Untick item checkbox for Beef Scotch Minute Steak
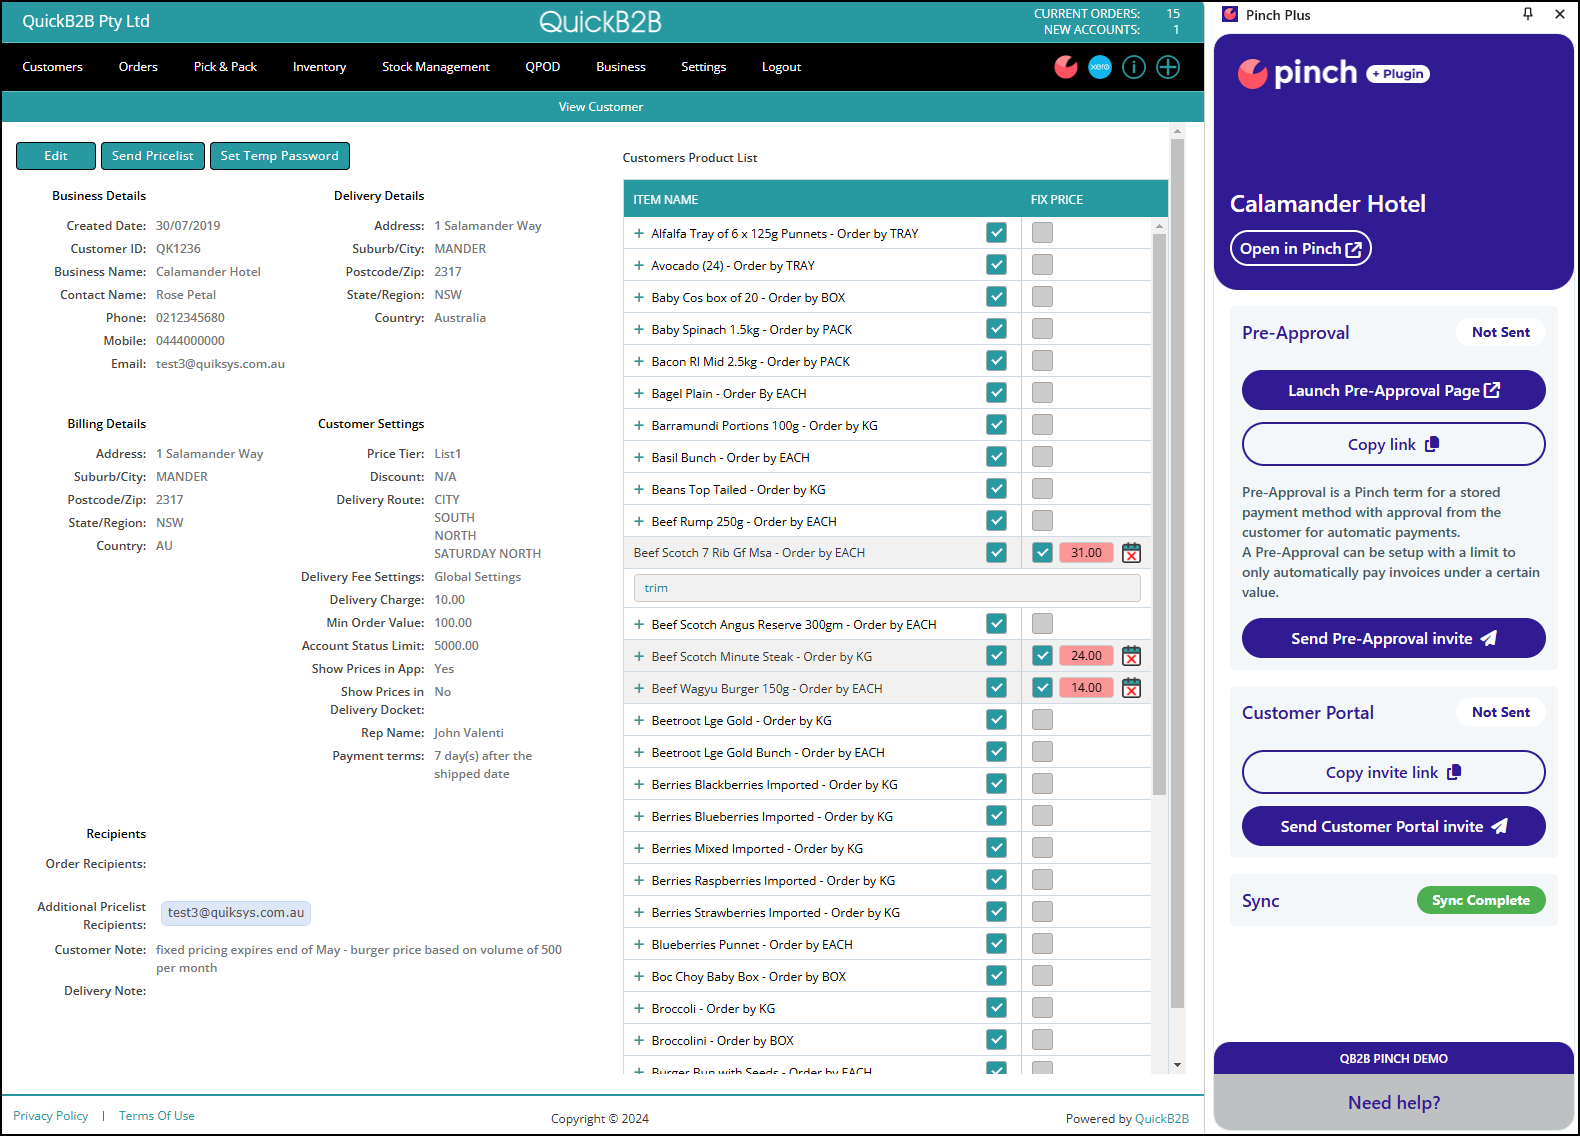The image size is (1580, 1136). coord(996,655)
